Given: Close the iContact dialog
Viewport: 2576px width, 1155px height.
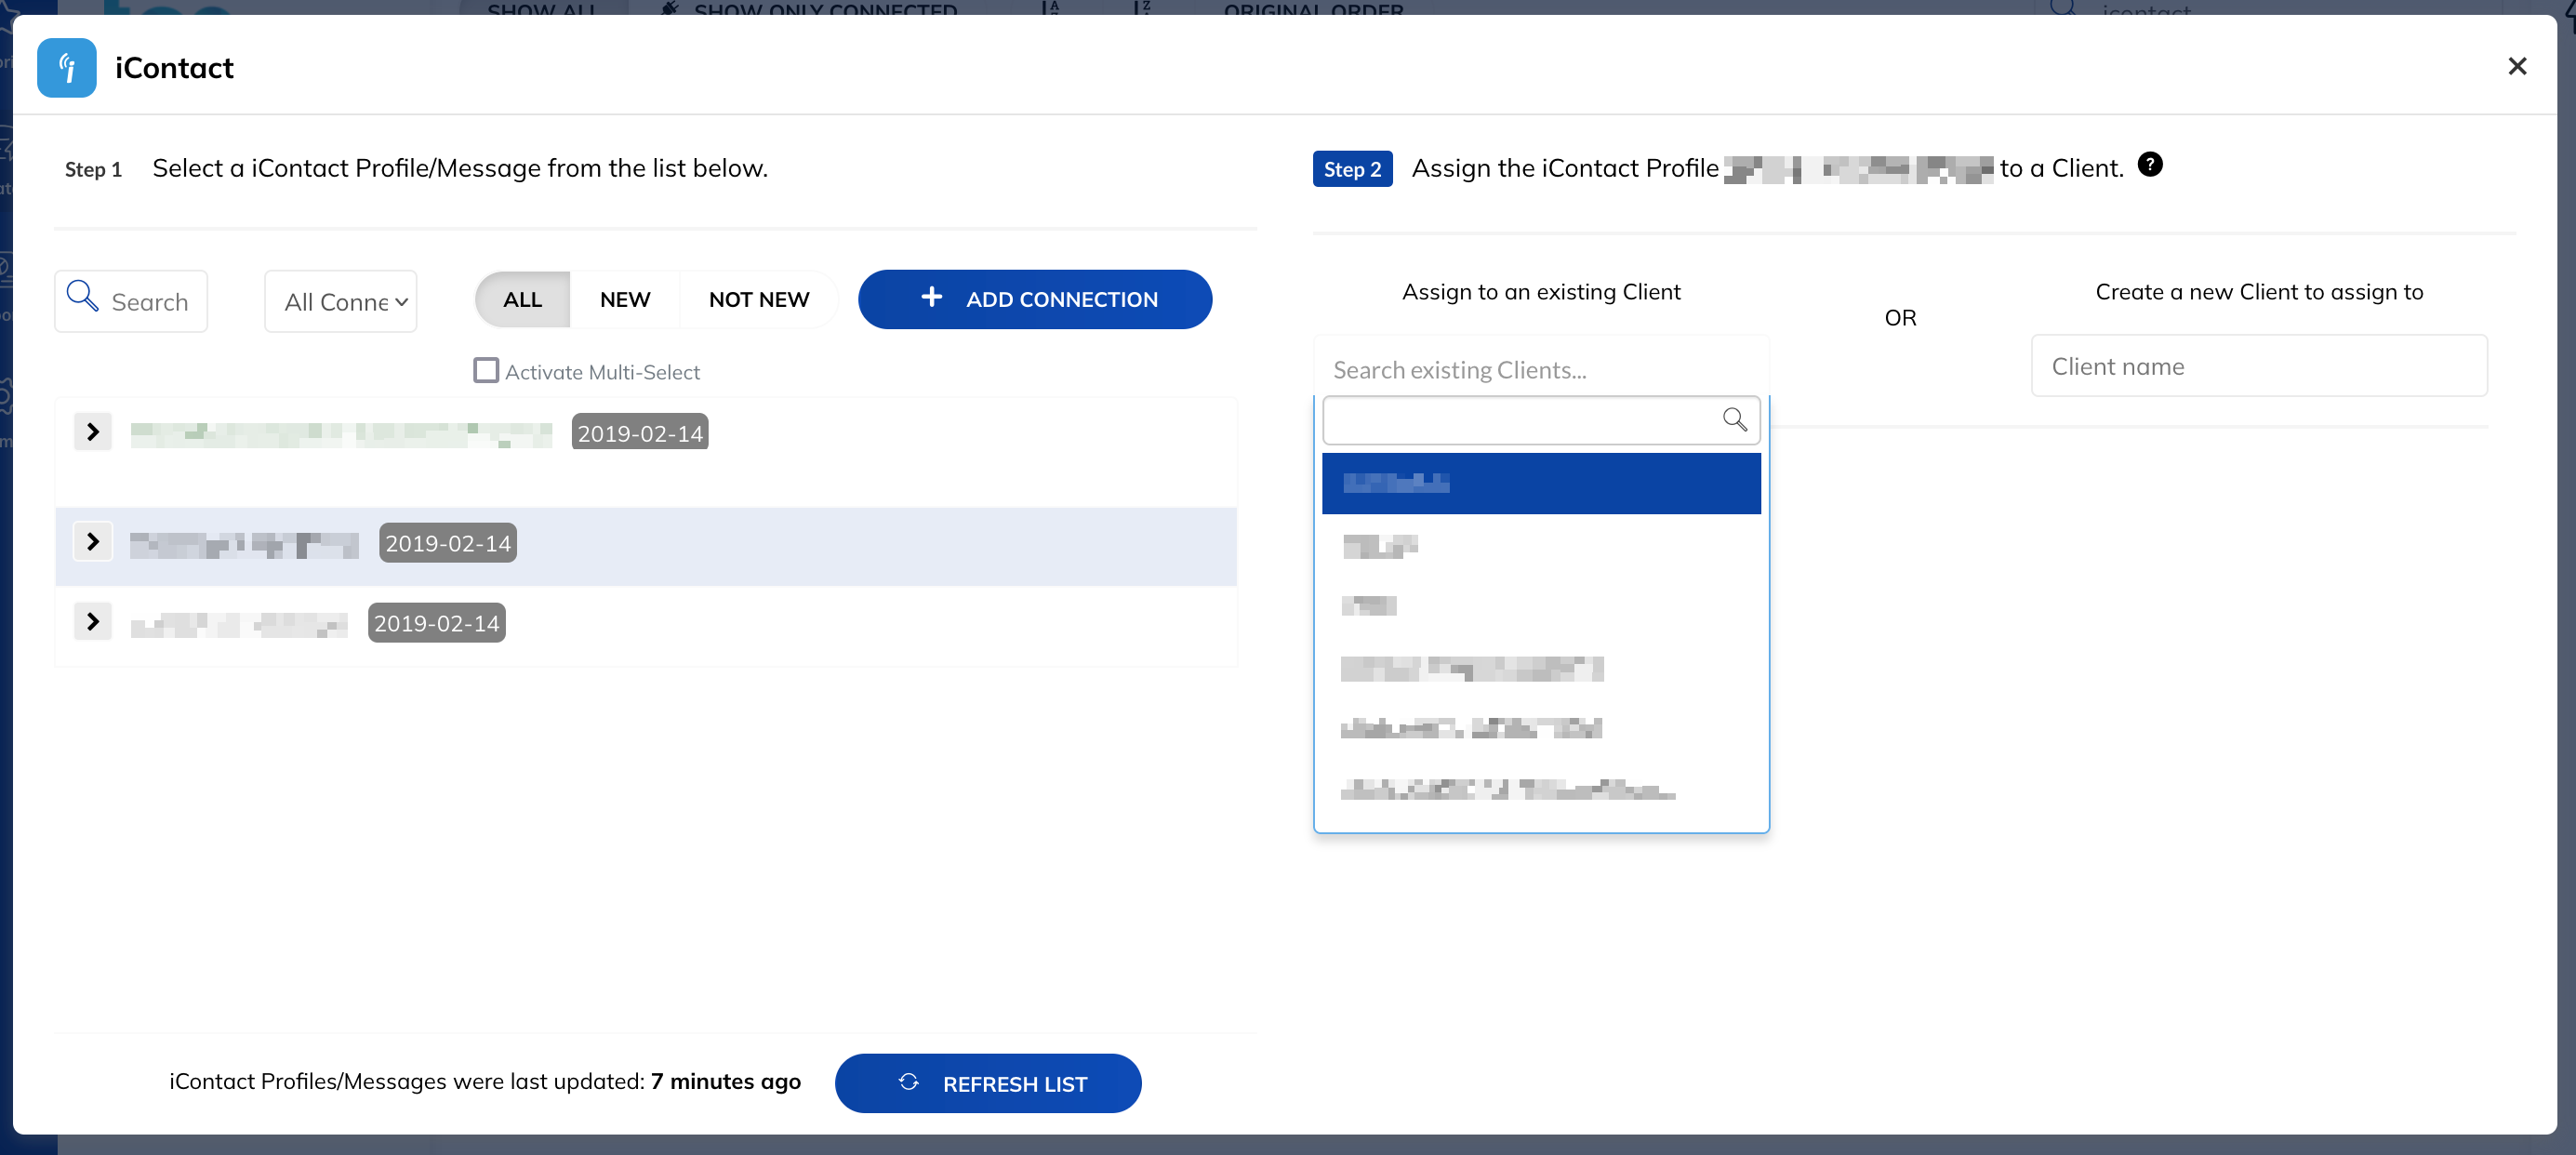Looking at the screenshot, I should point(2517,67).
